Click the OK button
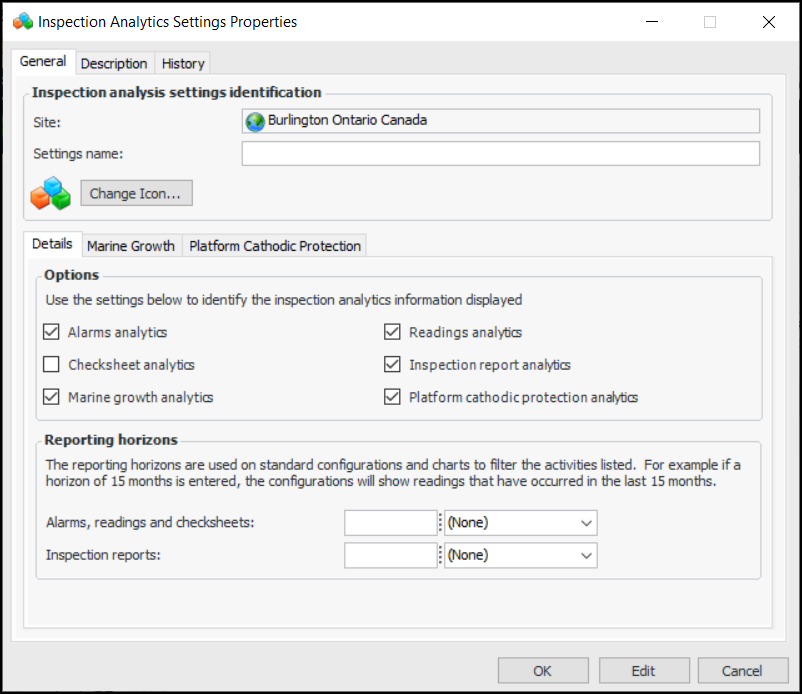The height and width of the screenshot is (694, 802). click(542, 671)
